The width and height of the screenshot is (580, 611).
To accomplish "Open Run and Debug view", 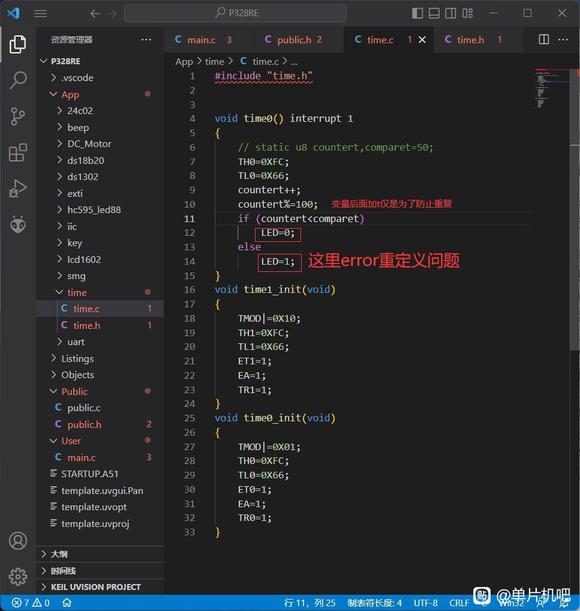I will [18, 189].
